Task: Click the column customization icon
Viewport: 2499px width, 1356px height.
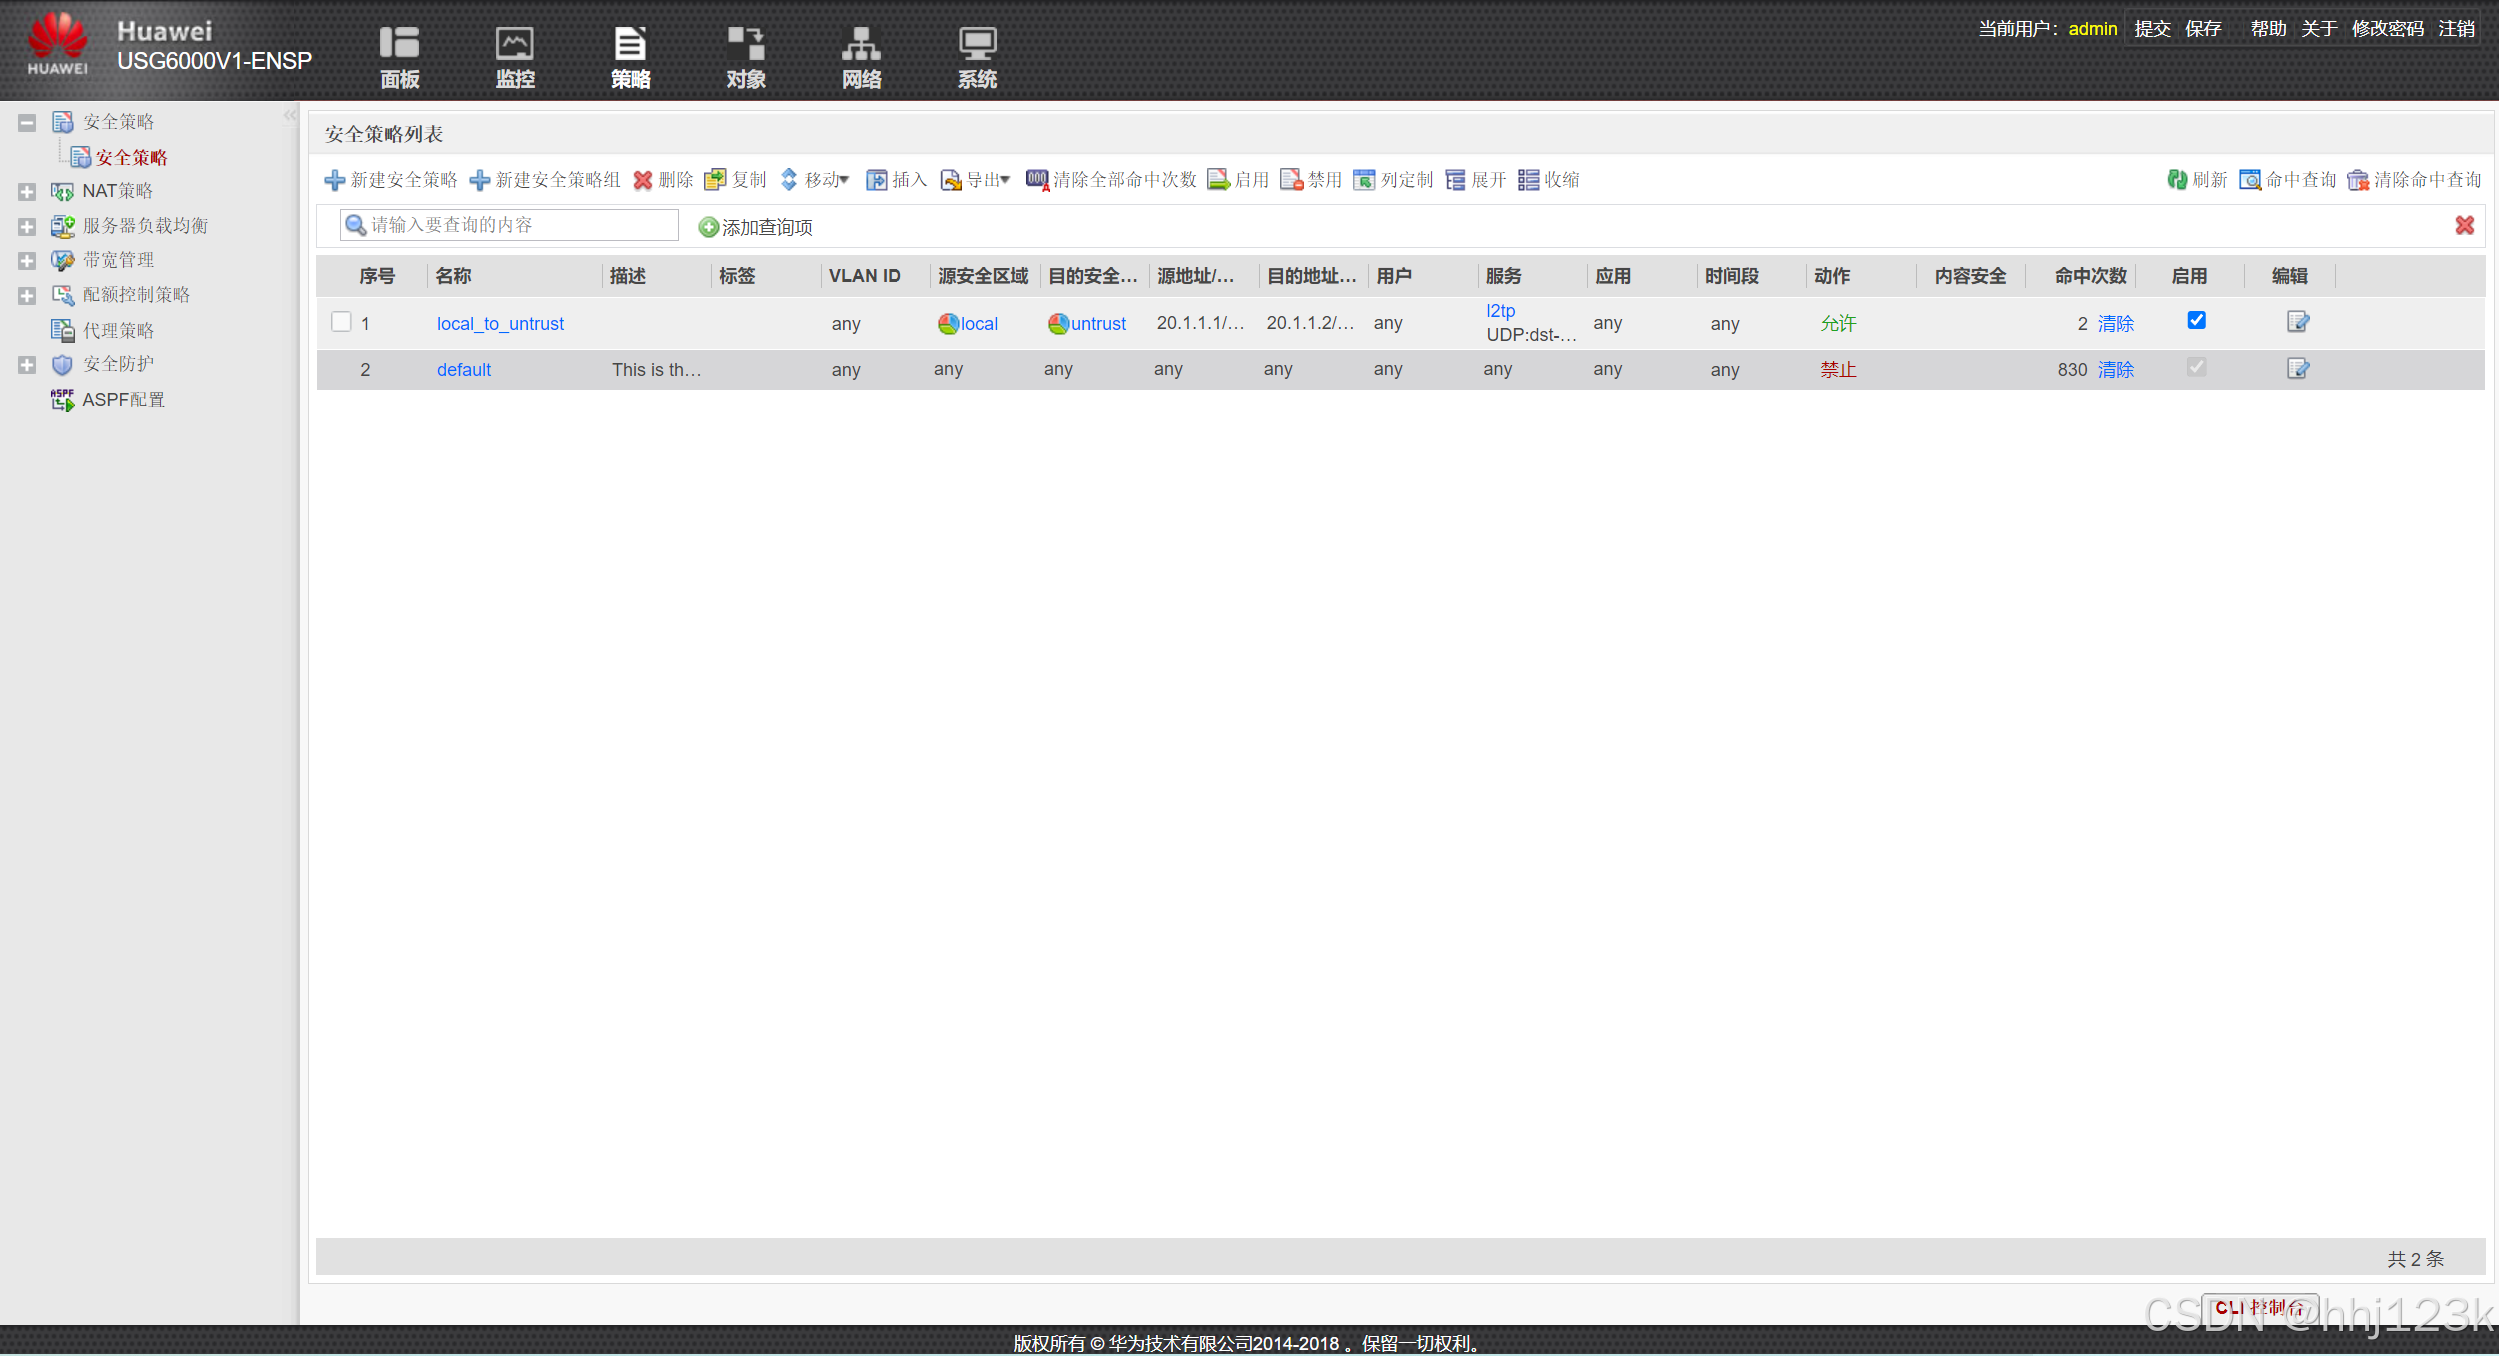Action: pyautogui.click(x=1364, y=180)
